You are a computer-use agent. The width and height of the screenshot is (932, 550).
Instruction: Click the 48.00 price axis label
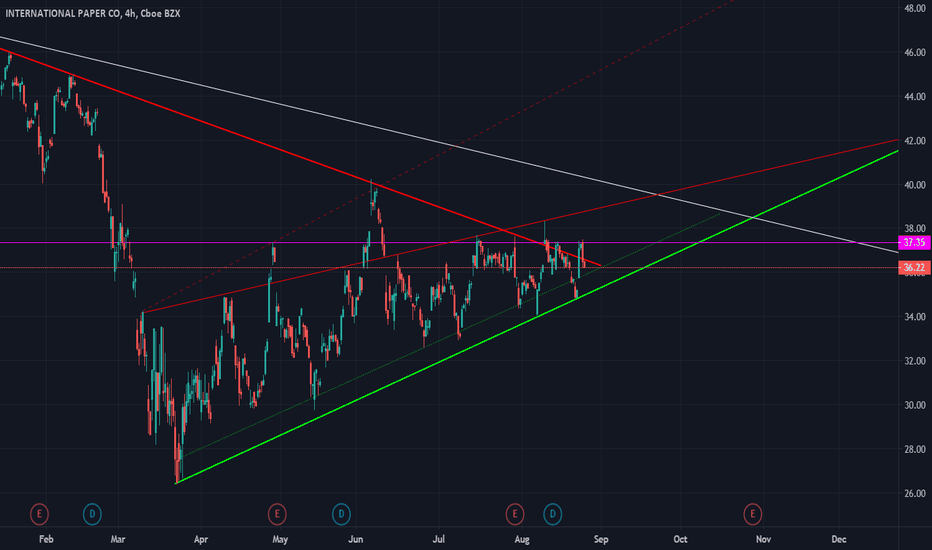point(915,8)
